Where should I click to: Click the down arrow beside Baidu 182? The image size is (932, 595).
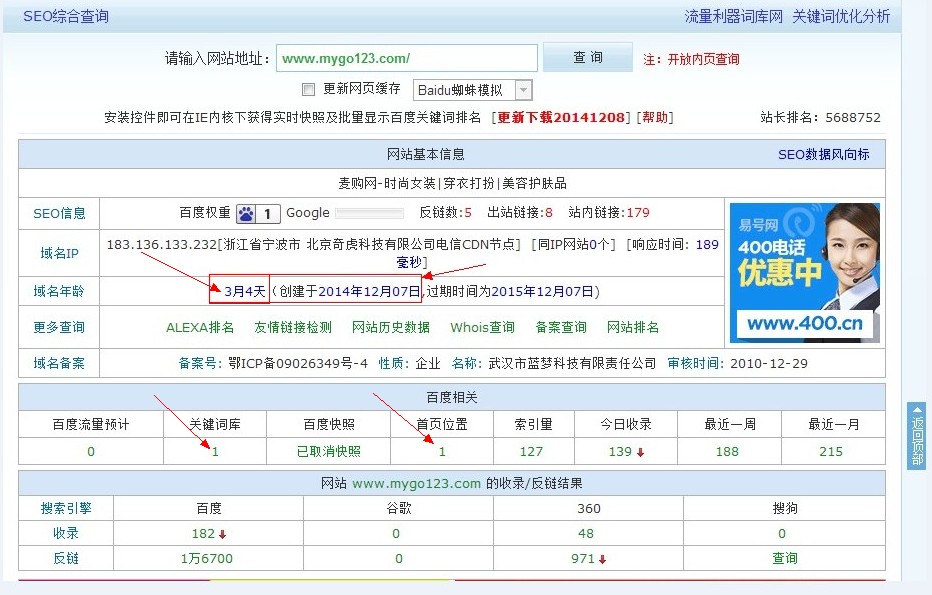tap(222, 534)
